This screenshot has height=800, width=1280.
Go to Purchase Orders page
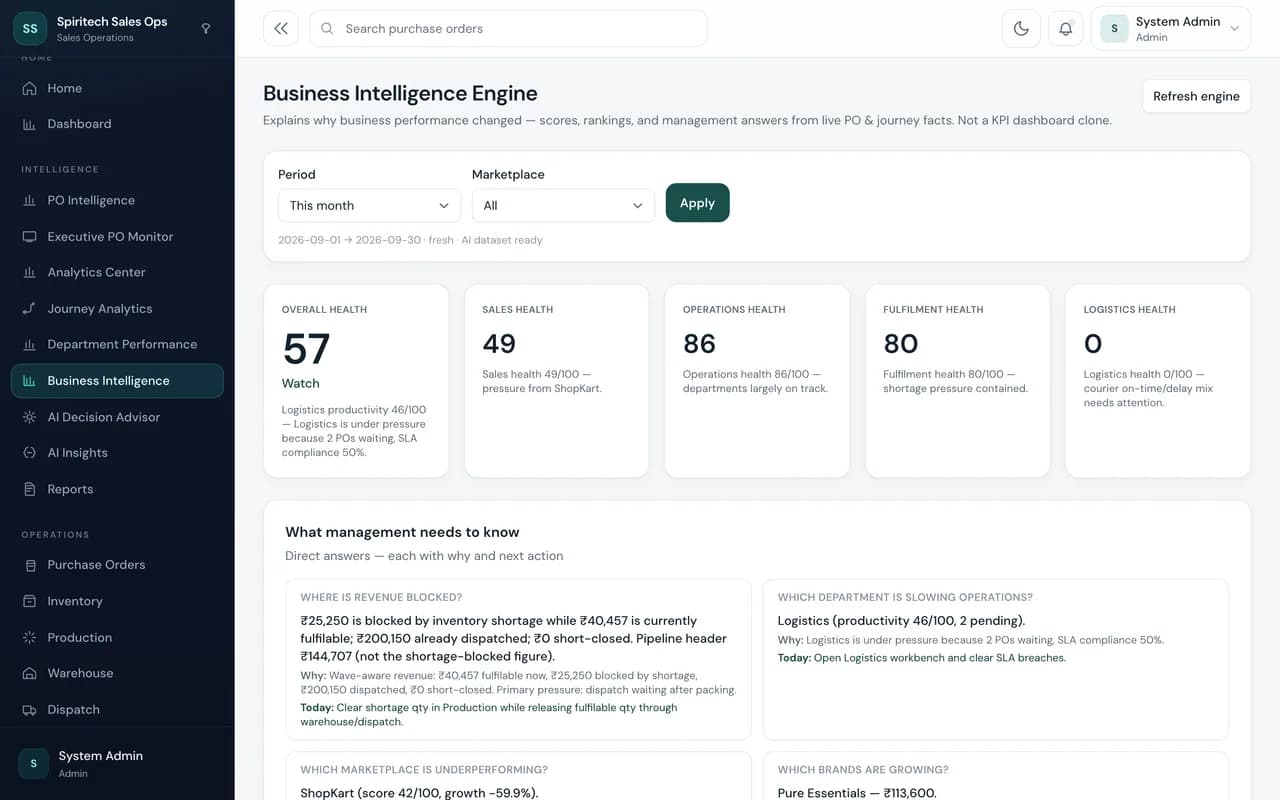click(x=117, y=565)
